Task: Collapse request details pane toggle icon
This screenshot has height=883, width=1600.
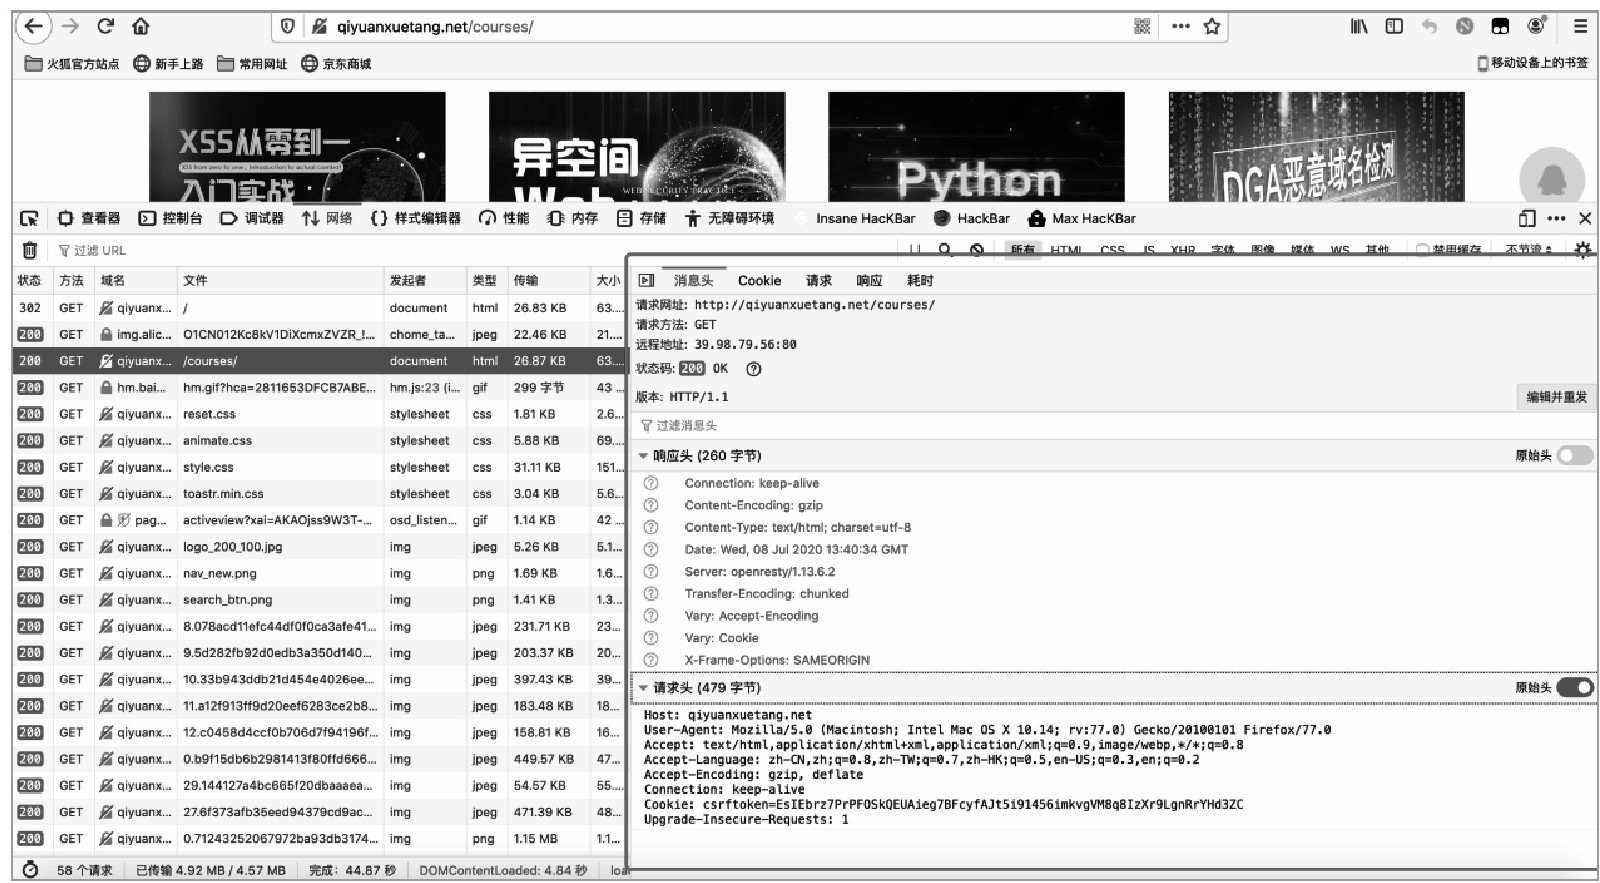Action: coord(646,281)
